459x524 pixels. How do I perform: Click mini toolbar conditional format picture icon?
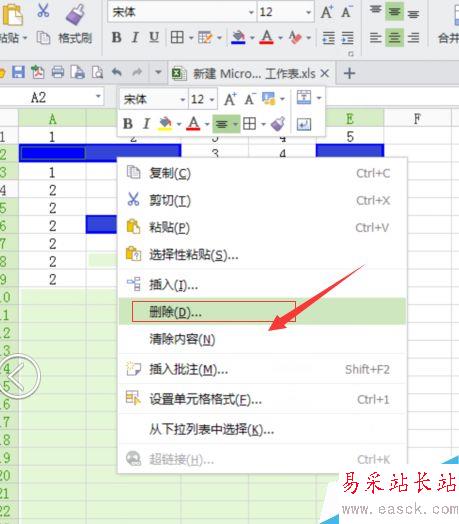coord(269,98)
